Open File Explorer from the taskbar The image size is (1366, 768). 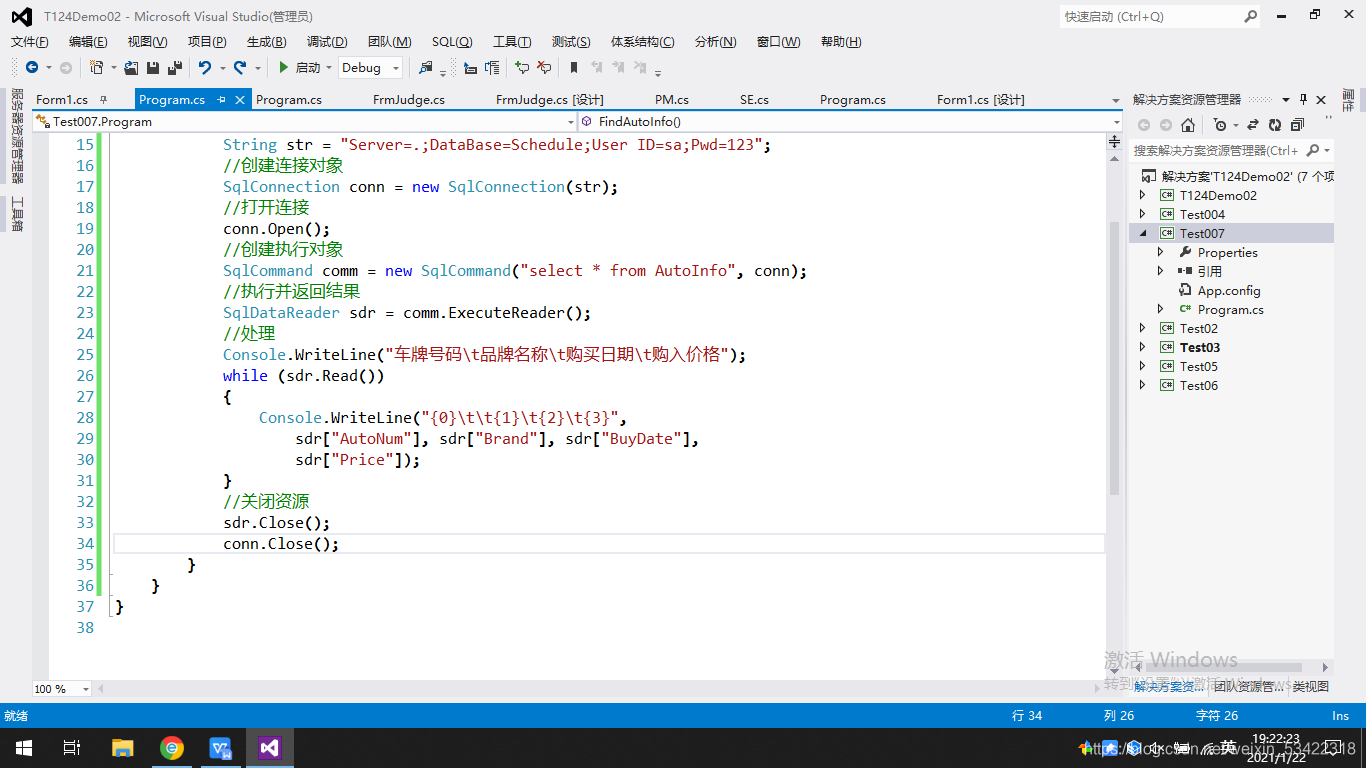click(x=122, y=748)
